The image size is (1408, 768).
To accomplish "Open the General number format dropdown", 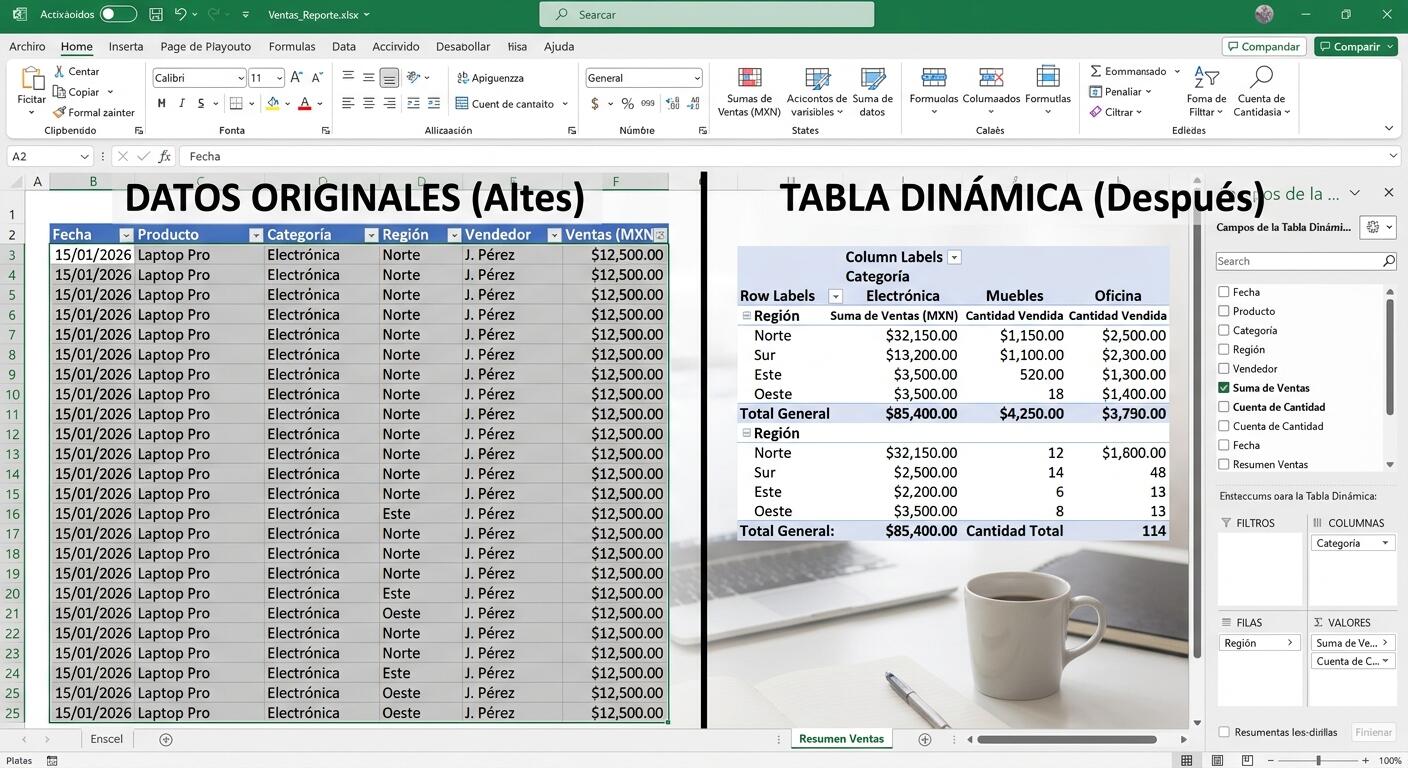I will coord(696,78).
